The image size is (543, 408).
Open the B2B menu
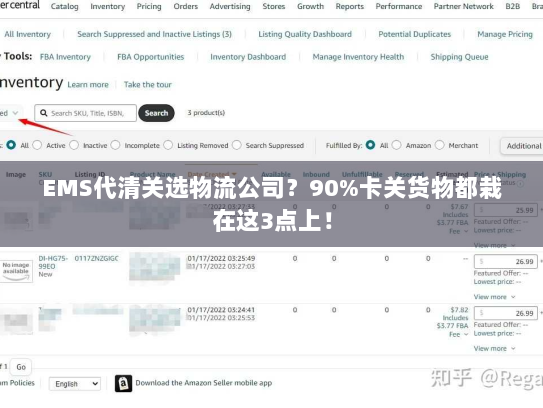[513, 6]
